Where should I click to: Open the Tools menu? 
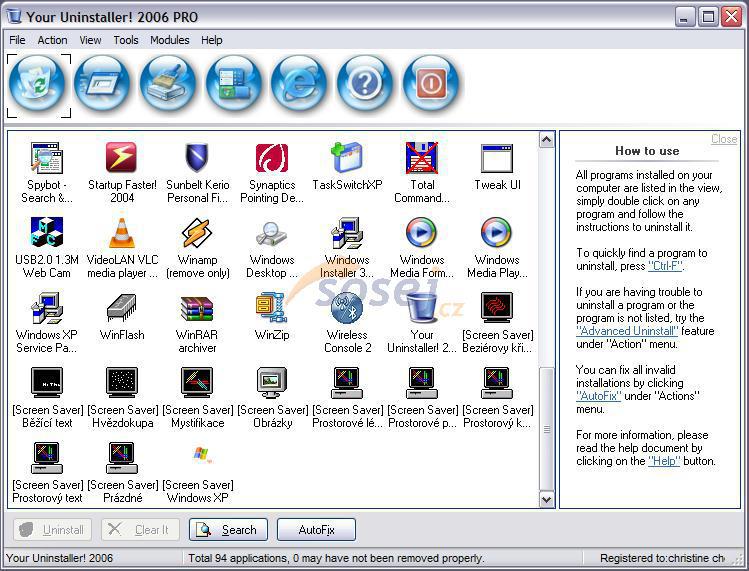point(126,40)
